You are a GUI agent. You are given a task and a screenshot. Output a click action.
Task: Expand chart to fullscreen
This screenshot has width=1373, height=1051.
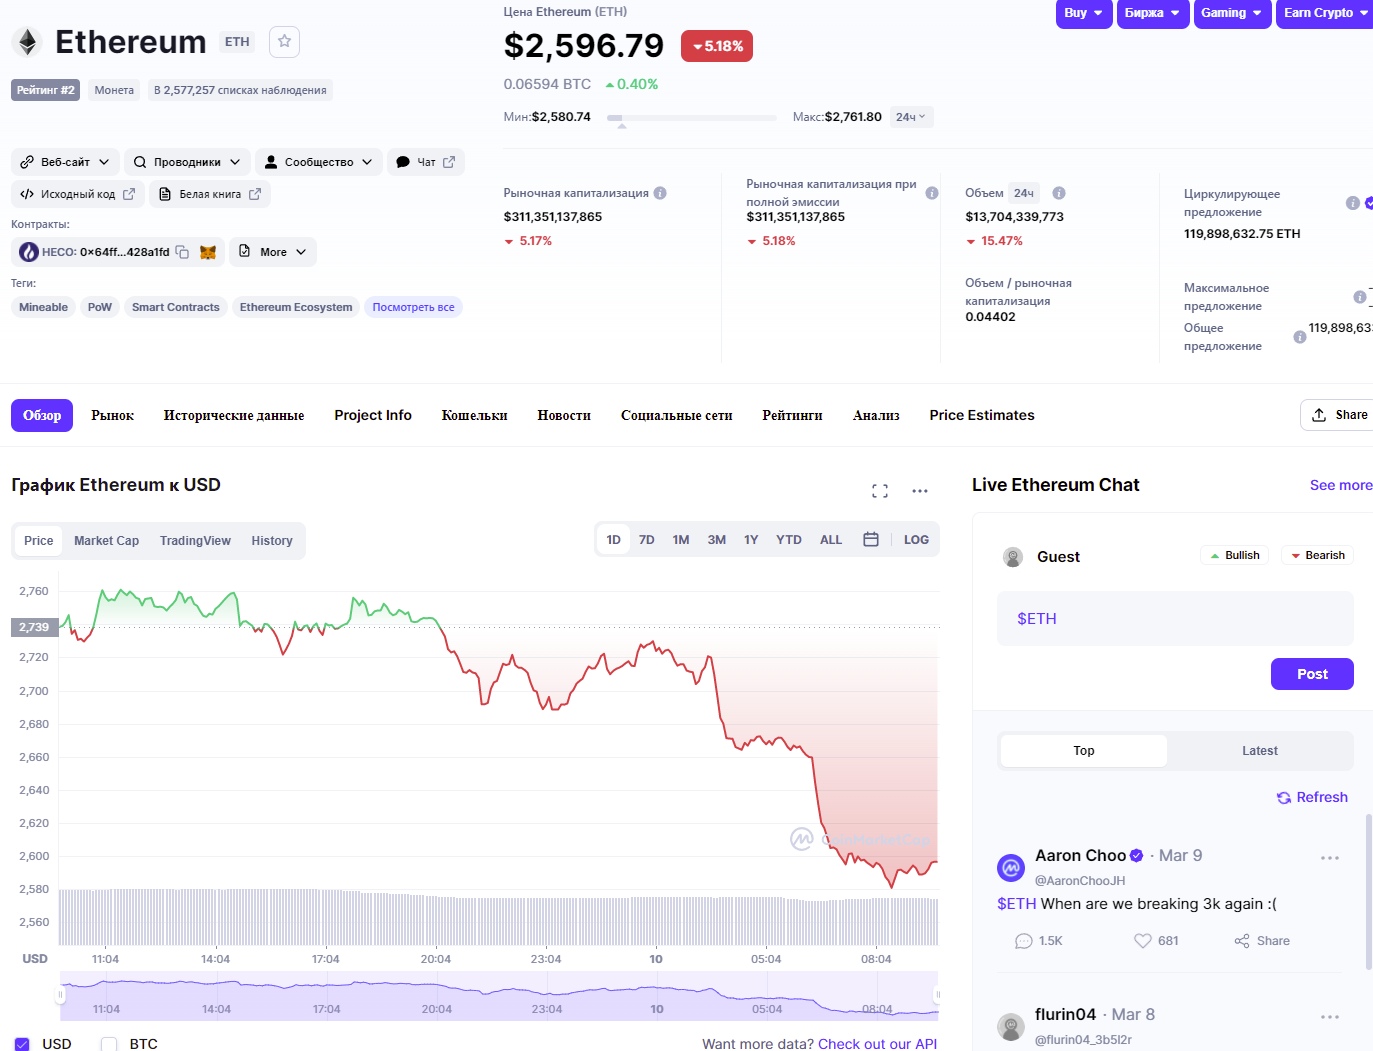pos(880,491)
